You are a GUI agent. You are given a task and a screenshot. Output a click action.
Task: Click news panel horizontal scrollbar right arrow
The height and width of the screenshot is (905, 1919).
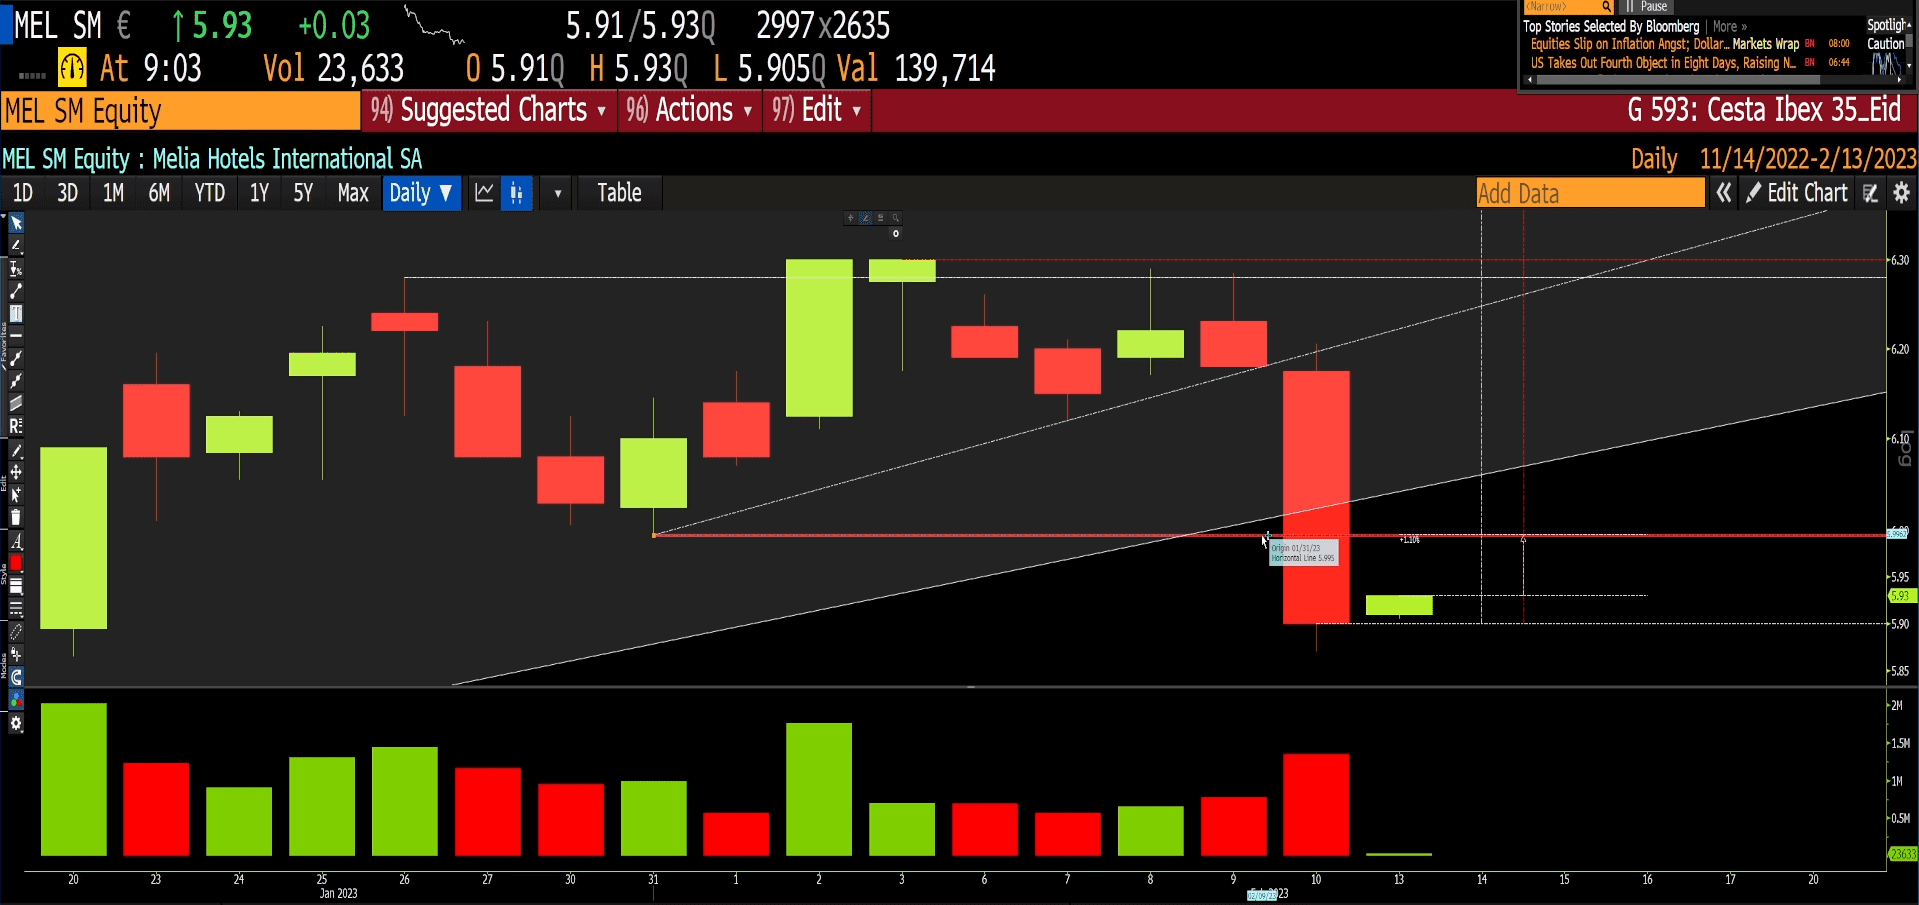coord(1898,80)
